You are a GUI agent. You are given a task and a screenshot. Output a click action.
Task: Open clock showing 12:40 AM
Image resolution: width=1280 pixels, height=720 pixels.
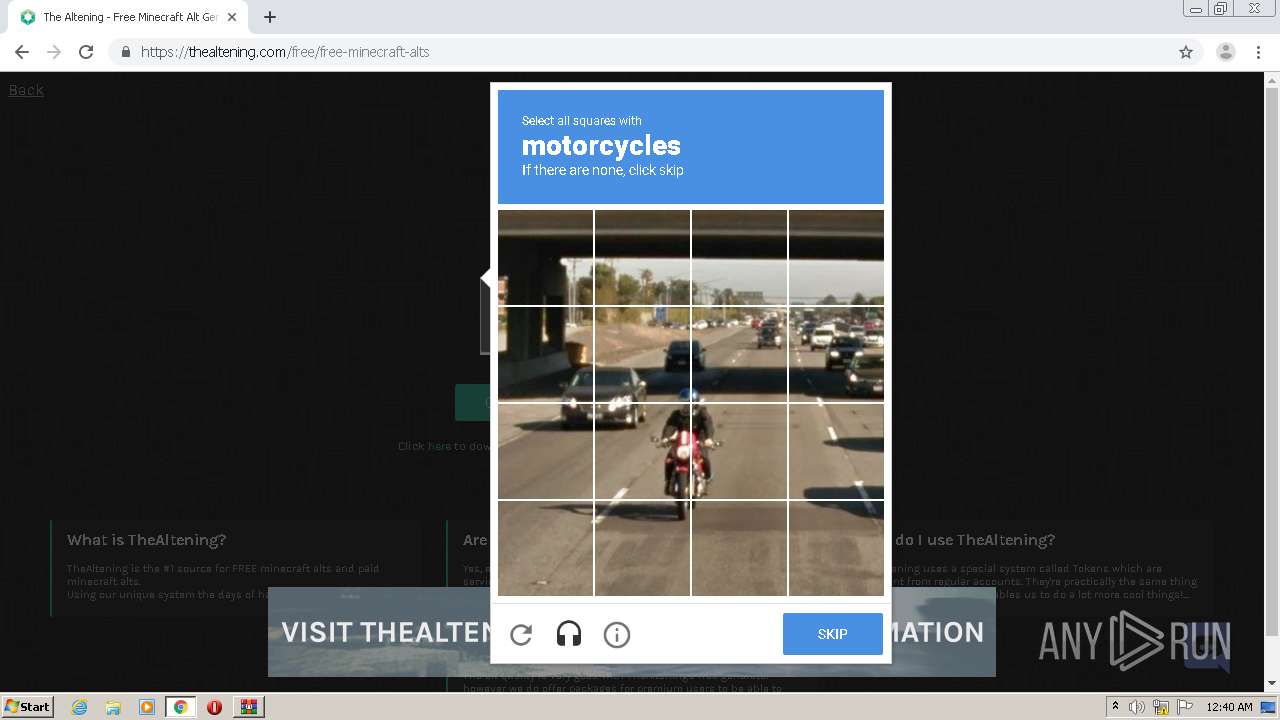[x=1229, y=707]
